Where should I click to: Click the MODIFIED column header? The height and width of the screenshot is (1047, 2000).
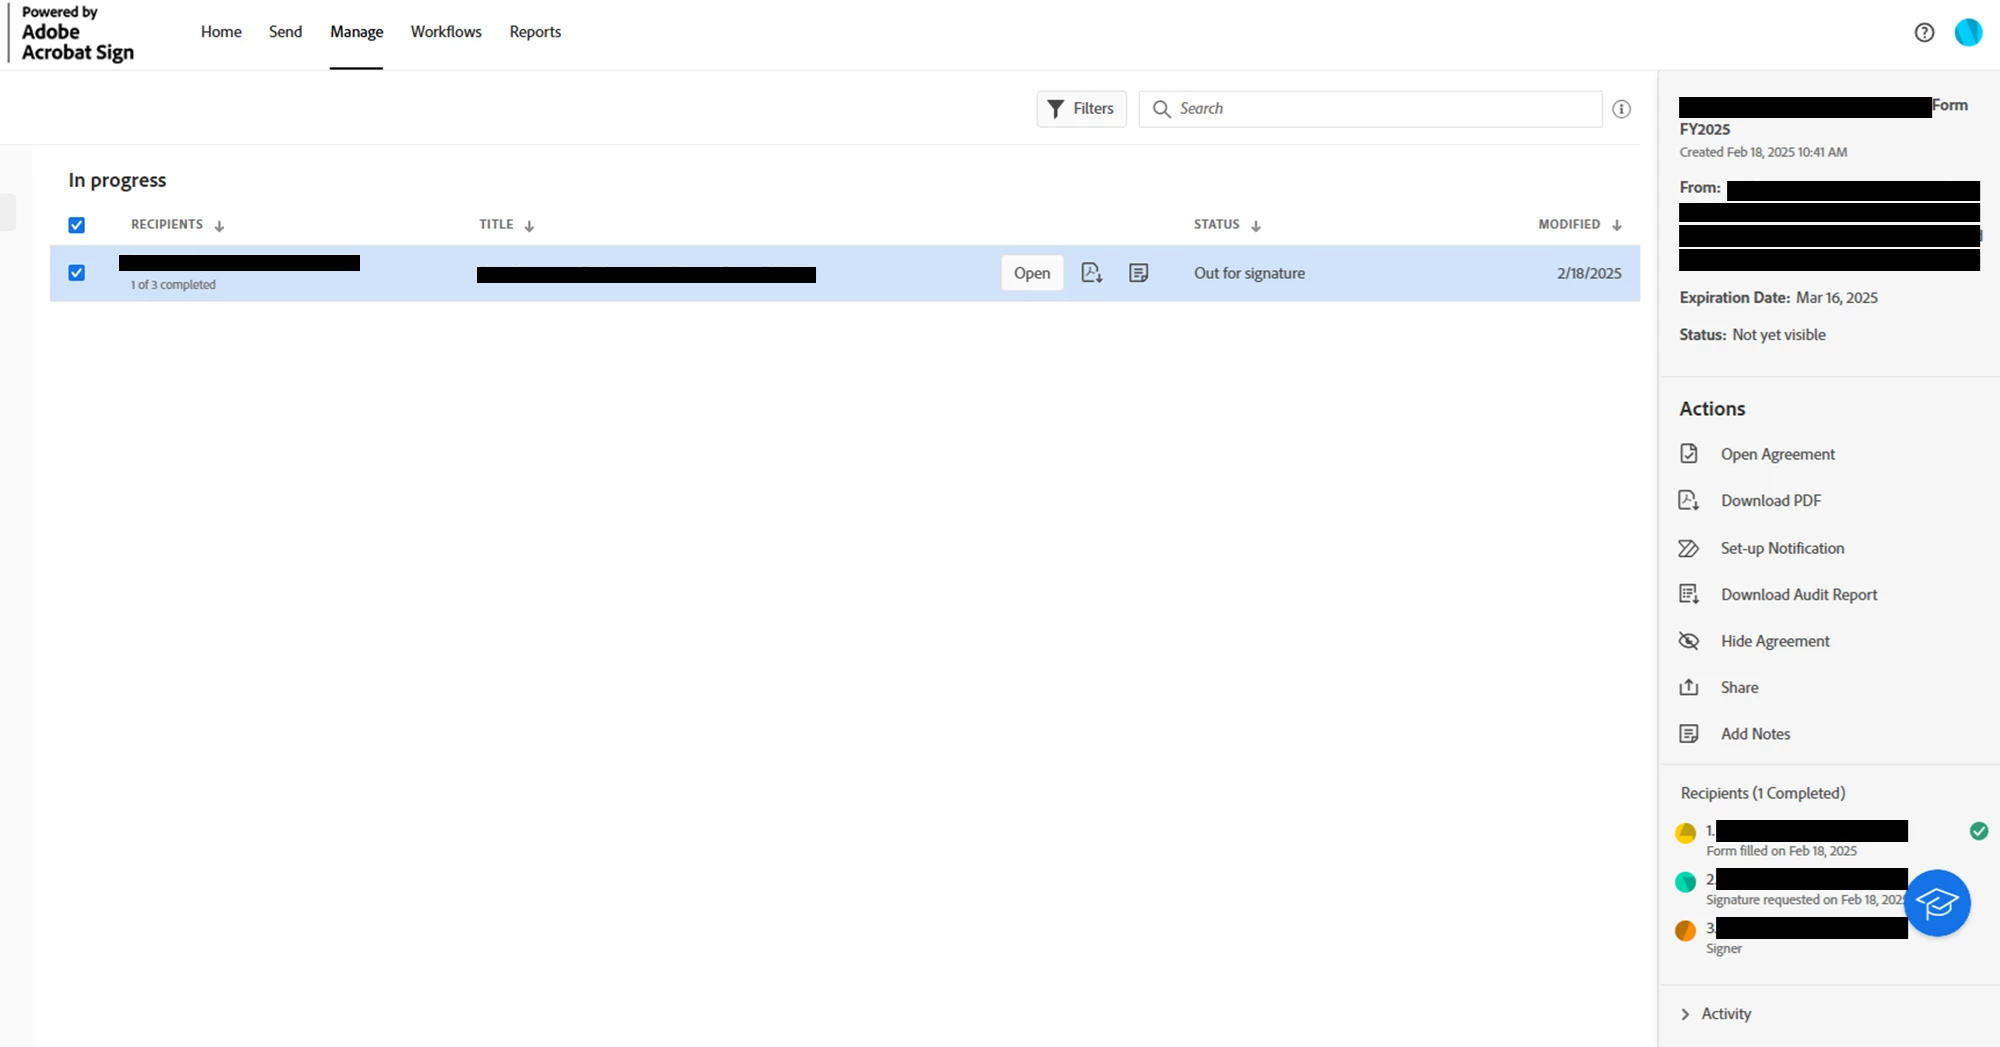pyautogui.click(x=1569, y=225)
